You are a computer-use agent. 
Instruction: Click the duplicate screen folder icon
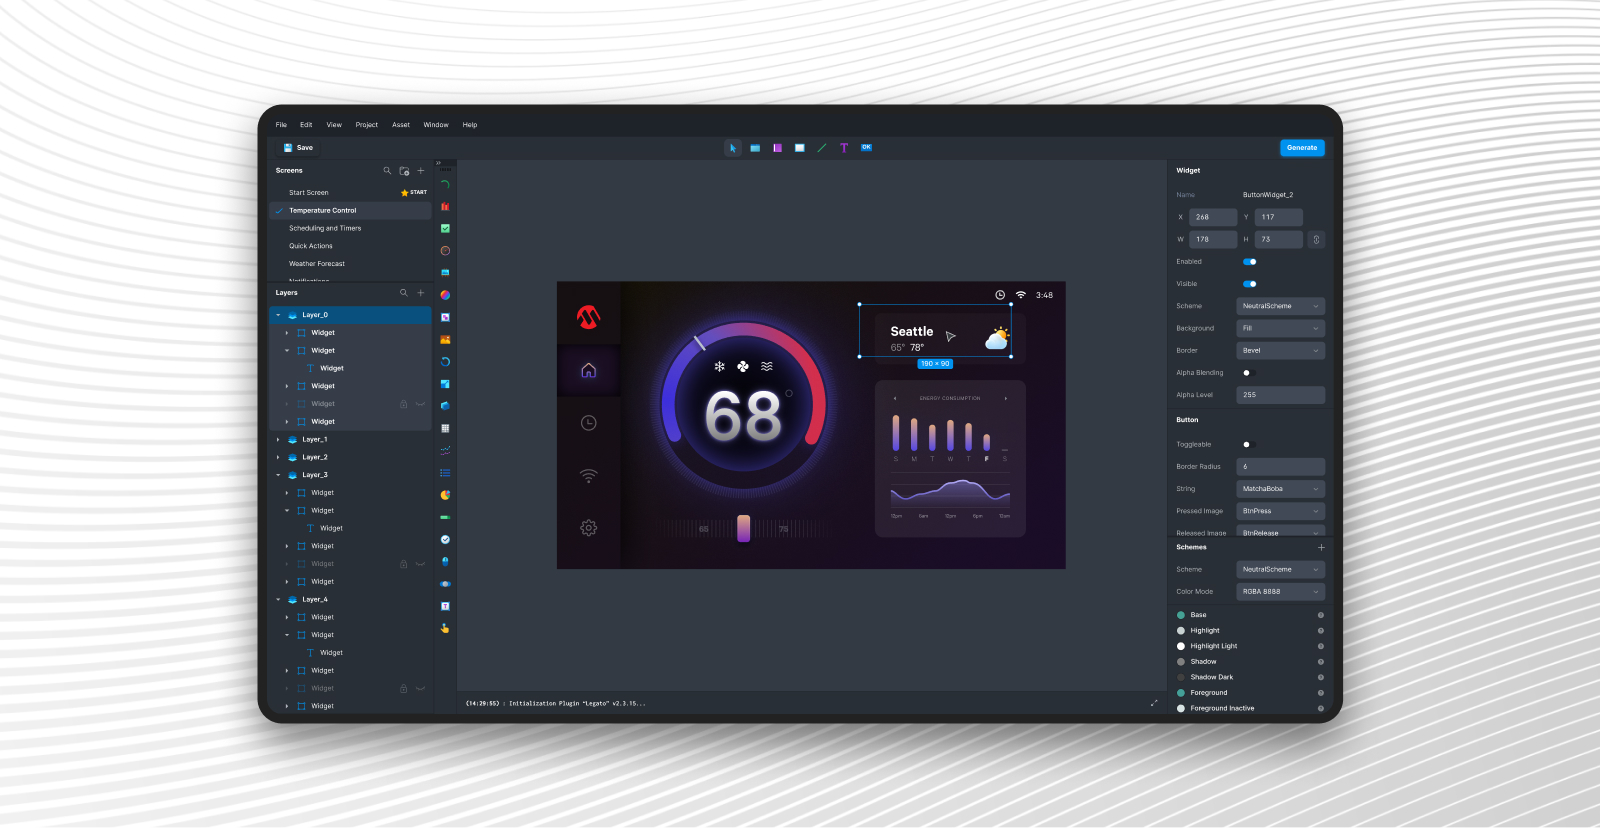[404, 171]
